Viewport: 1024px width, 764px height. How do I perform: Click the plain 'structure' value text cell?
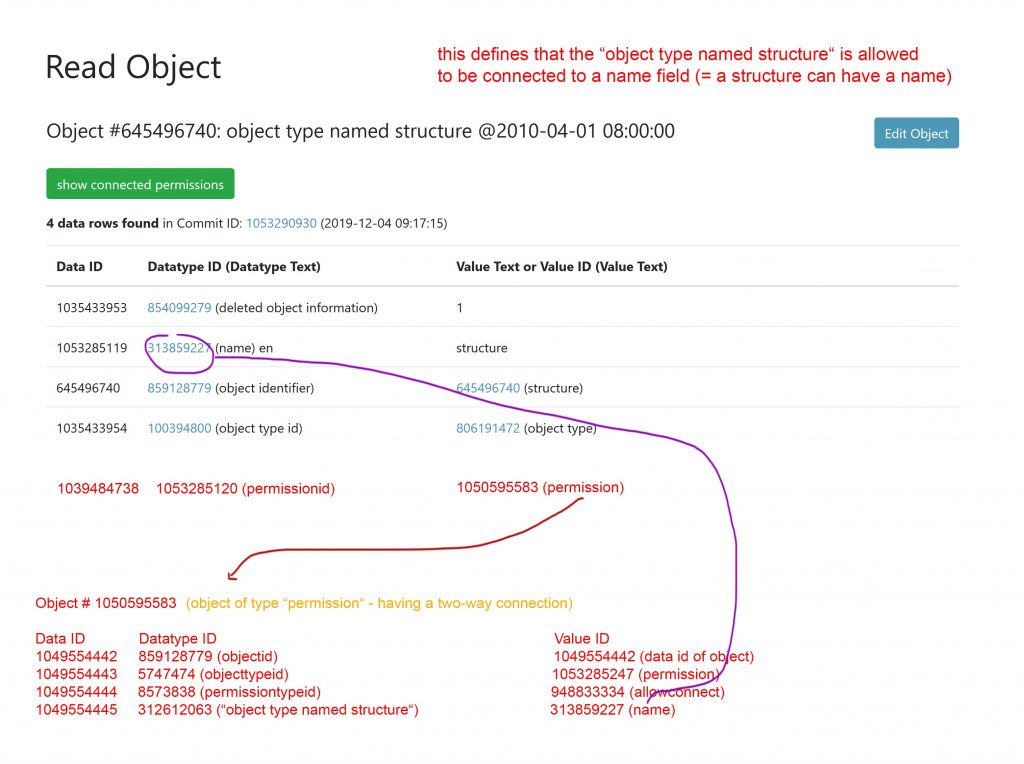coord(481,348)
